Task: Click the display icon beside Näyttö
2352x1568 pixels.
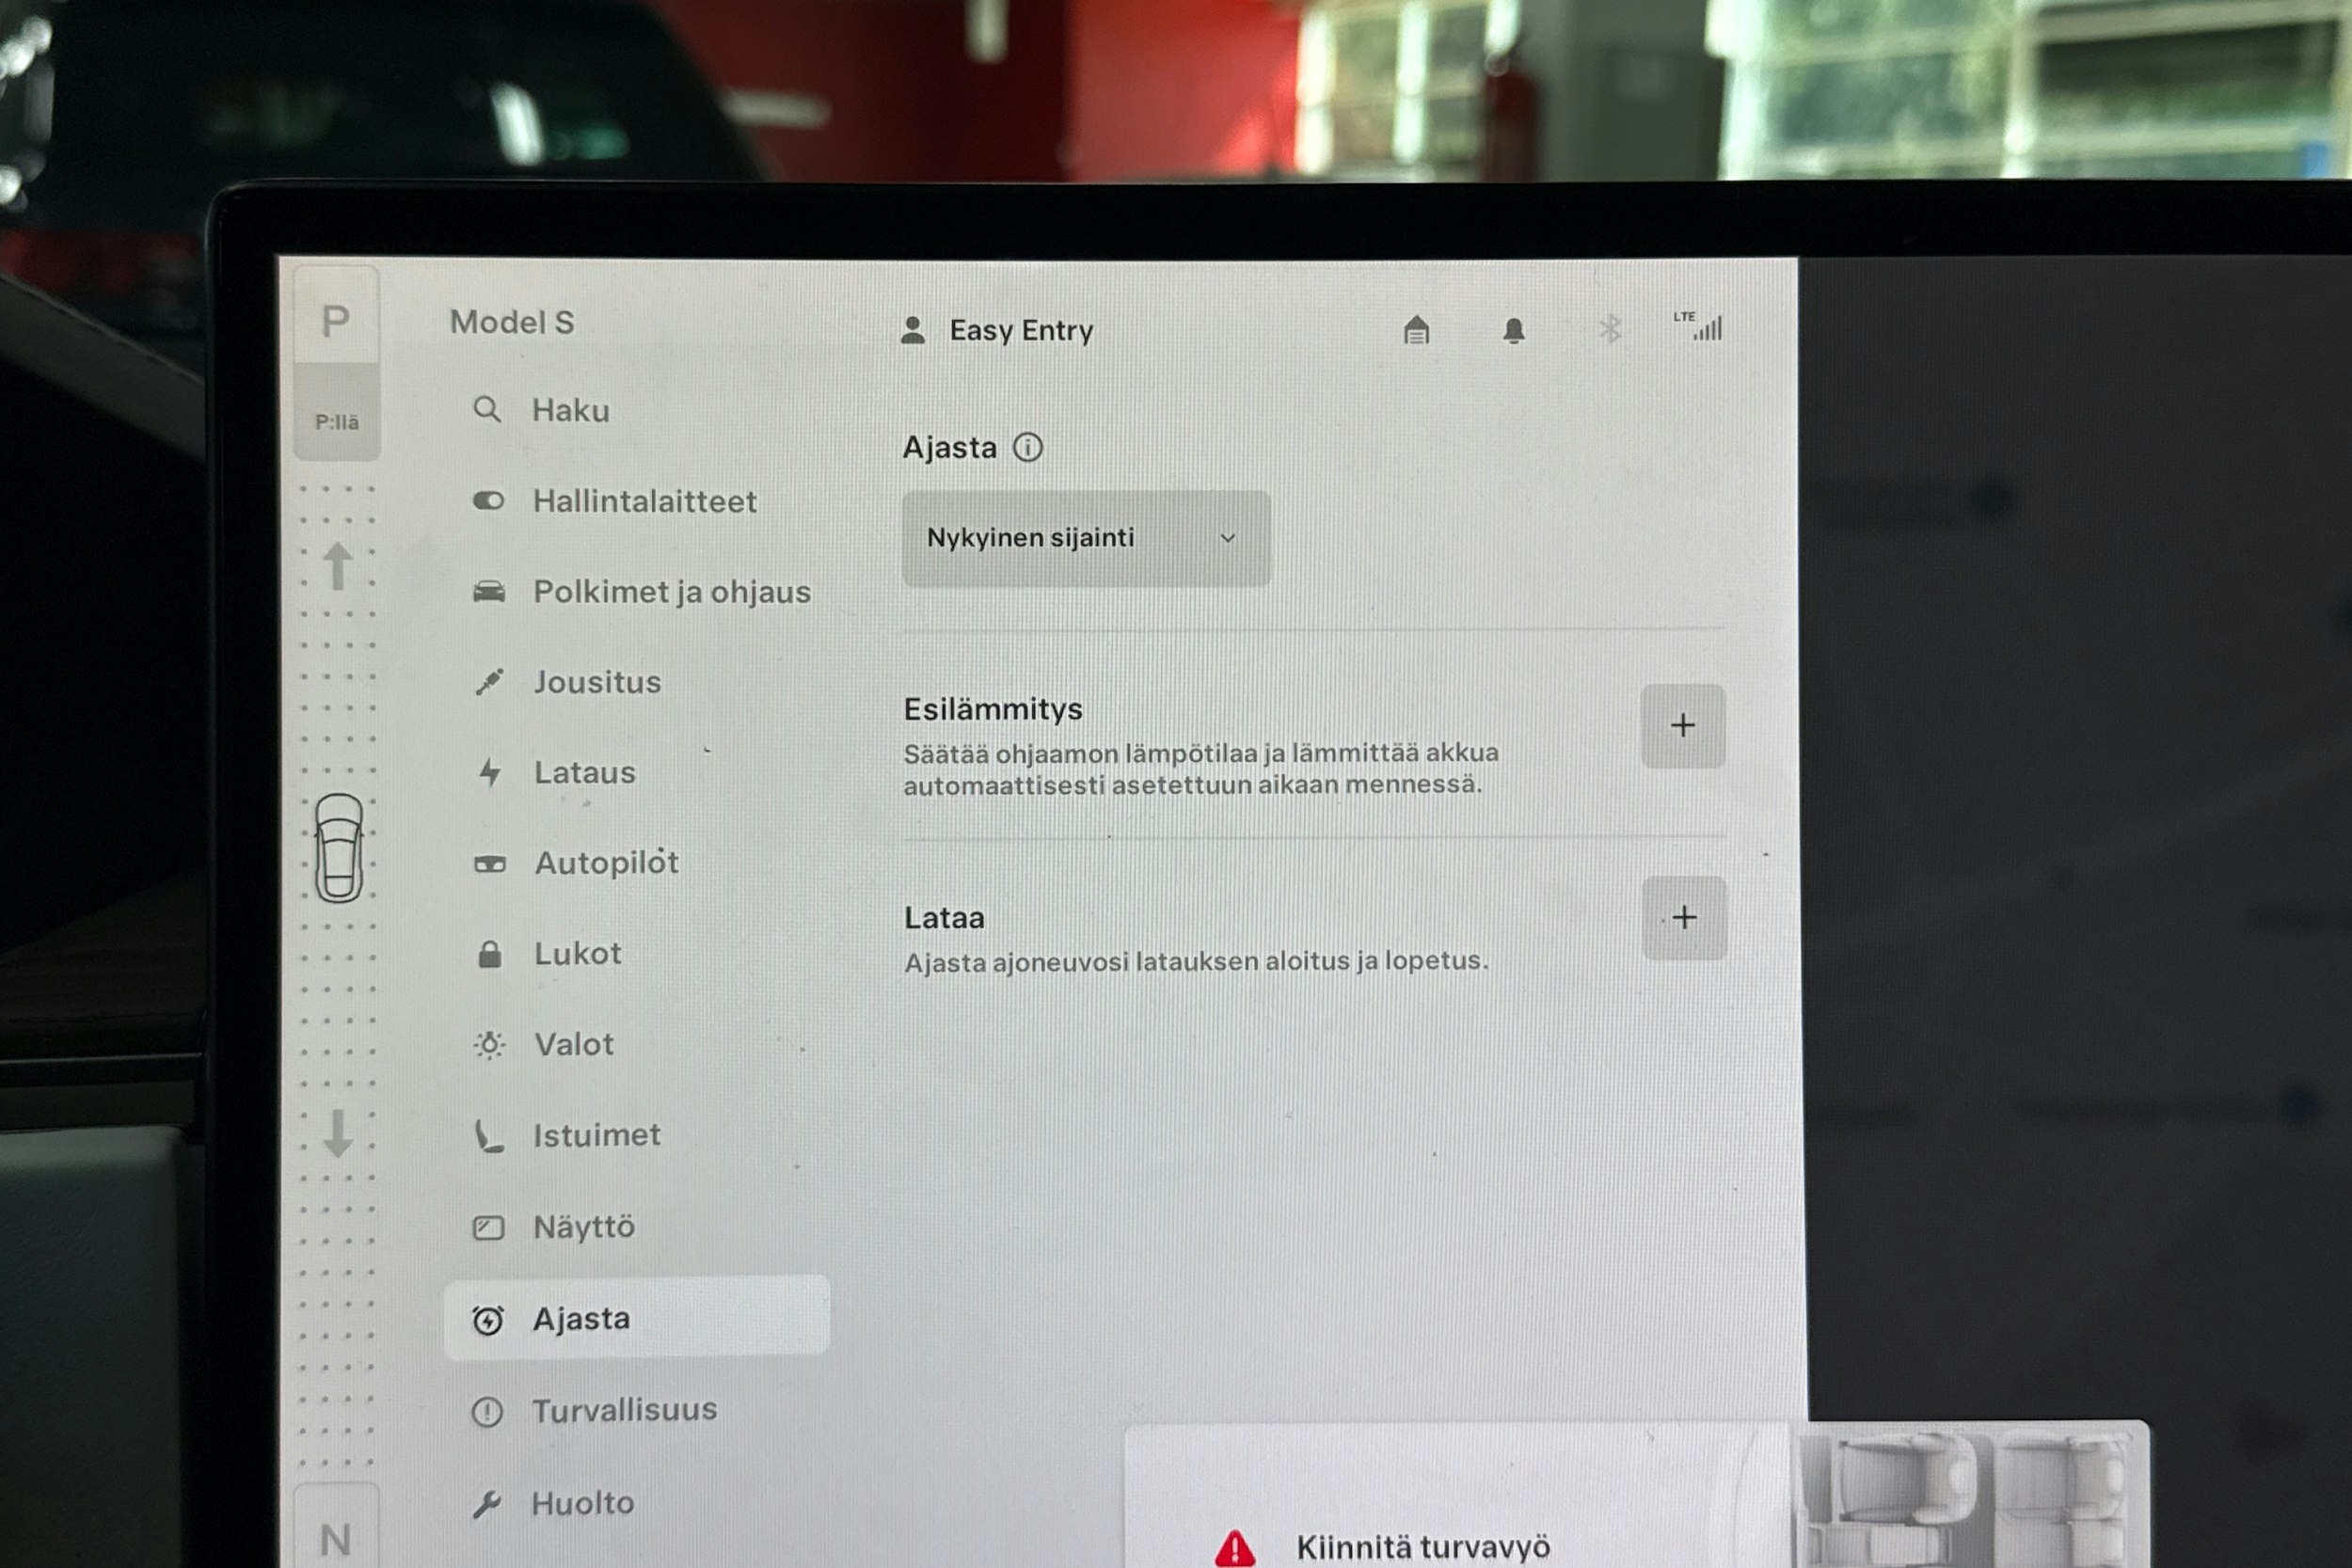Action: point(488,1228)
